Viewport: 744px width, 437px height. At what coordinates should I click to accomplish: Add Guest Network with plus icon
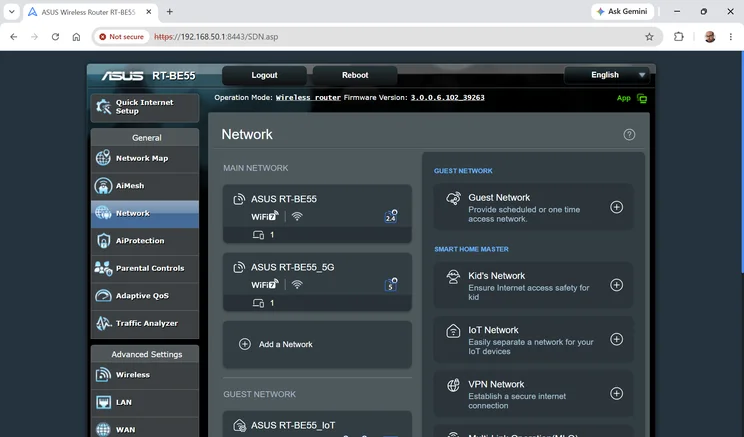tap(616, 207)
